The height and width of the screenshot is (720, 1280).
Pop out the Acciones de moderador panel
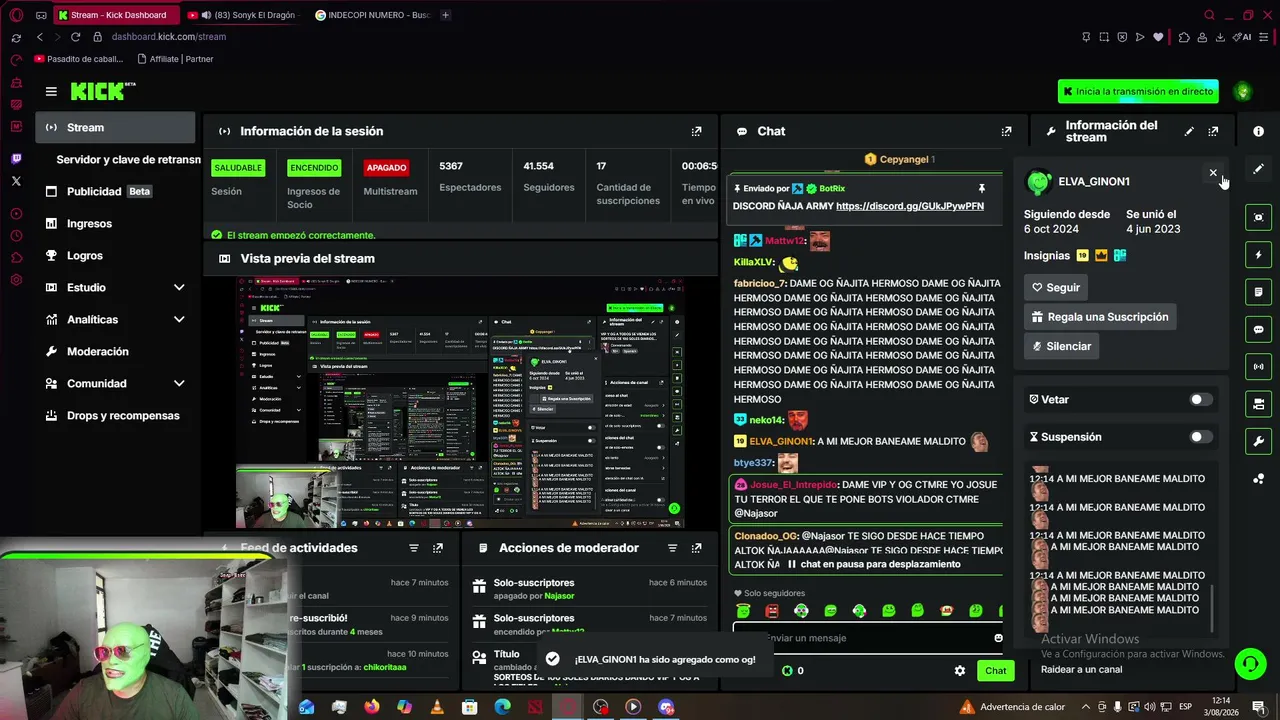pyautogui.click(x=697, y=548)
